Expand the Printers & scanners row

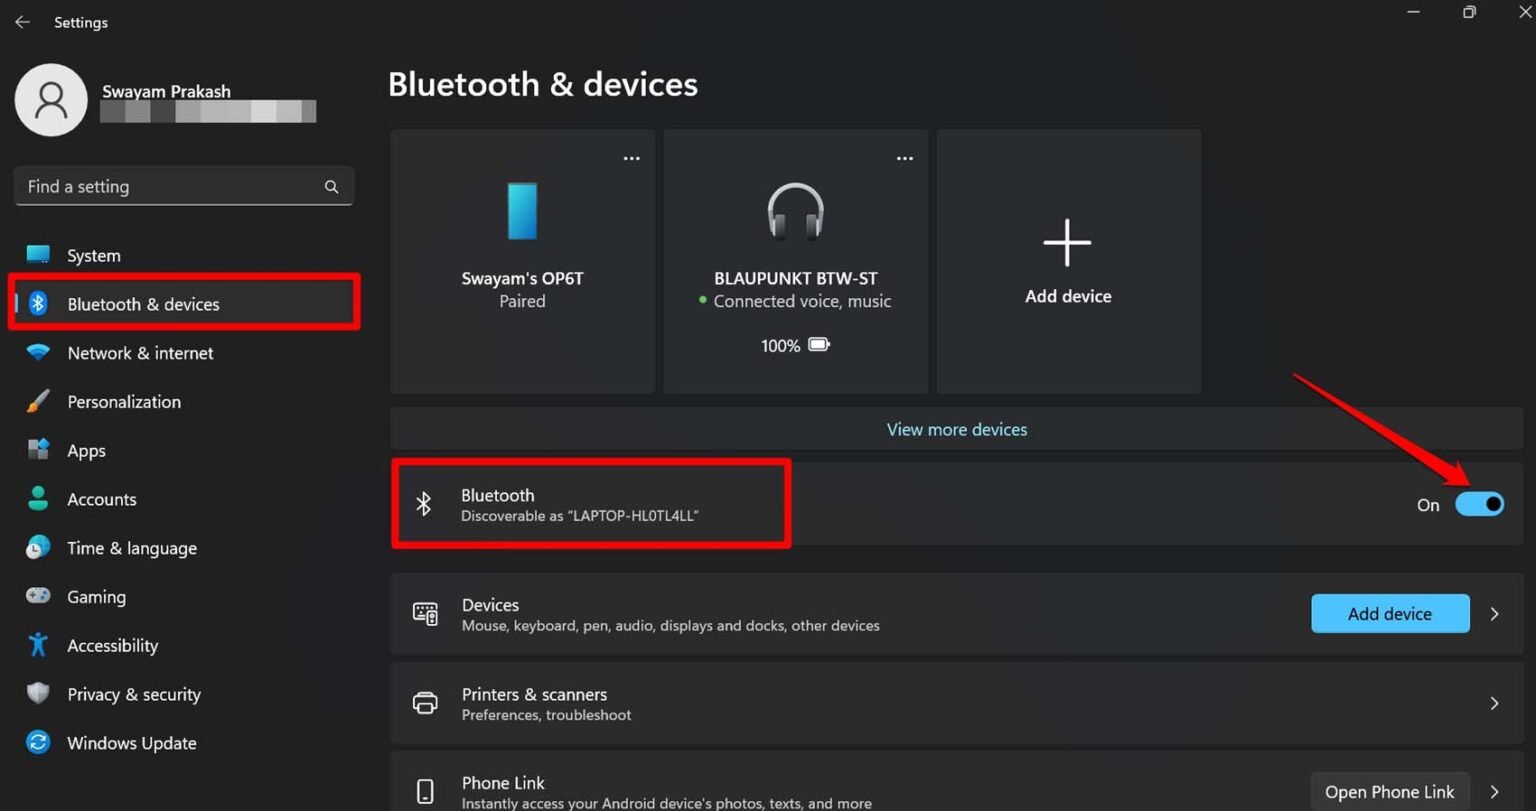coord(1494,703)
